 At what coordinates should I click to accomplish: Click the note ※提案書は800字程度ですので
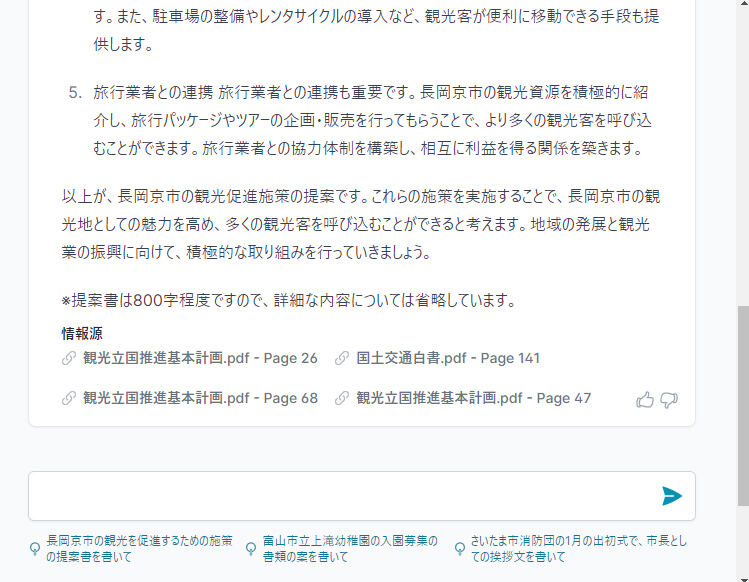(x=289, y=300)
